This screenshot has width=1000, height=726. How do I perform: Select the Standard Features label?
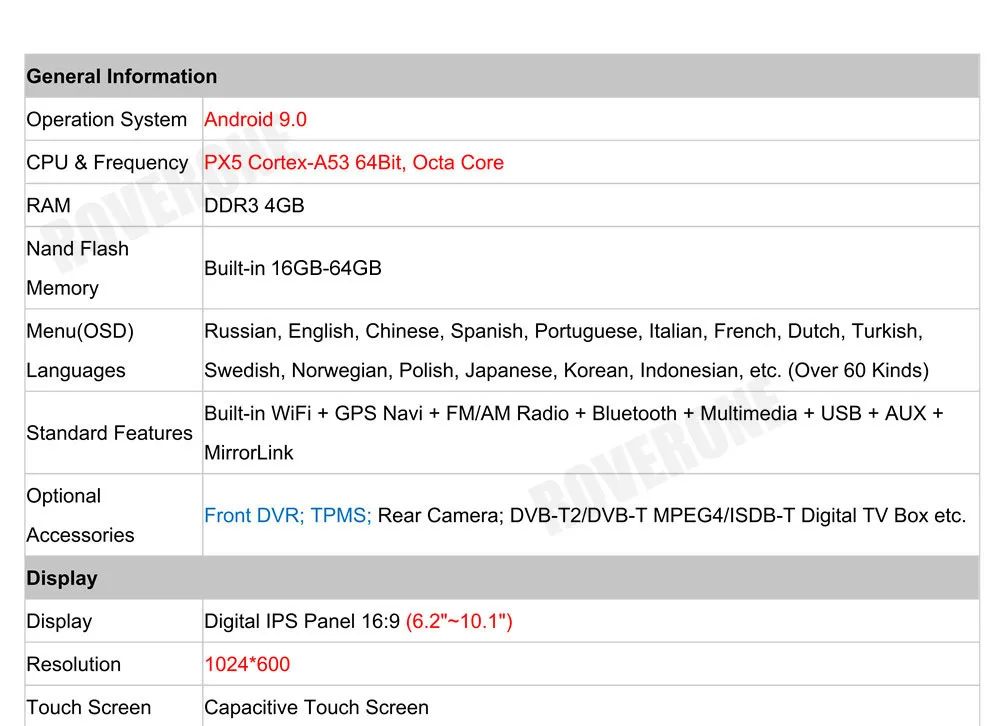pyautogui.click(x=109, y=433)
